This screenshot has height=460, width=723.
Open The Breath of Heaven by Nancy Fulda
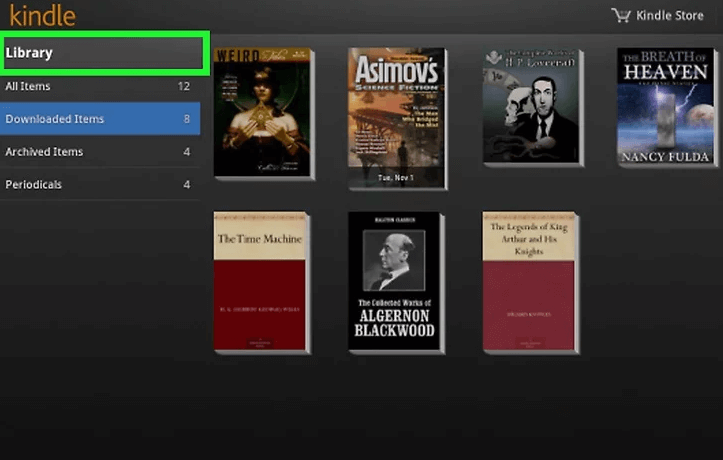[664, 106]
